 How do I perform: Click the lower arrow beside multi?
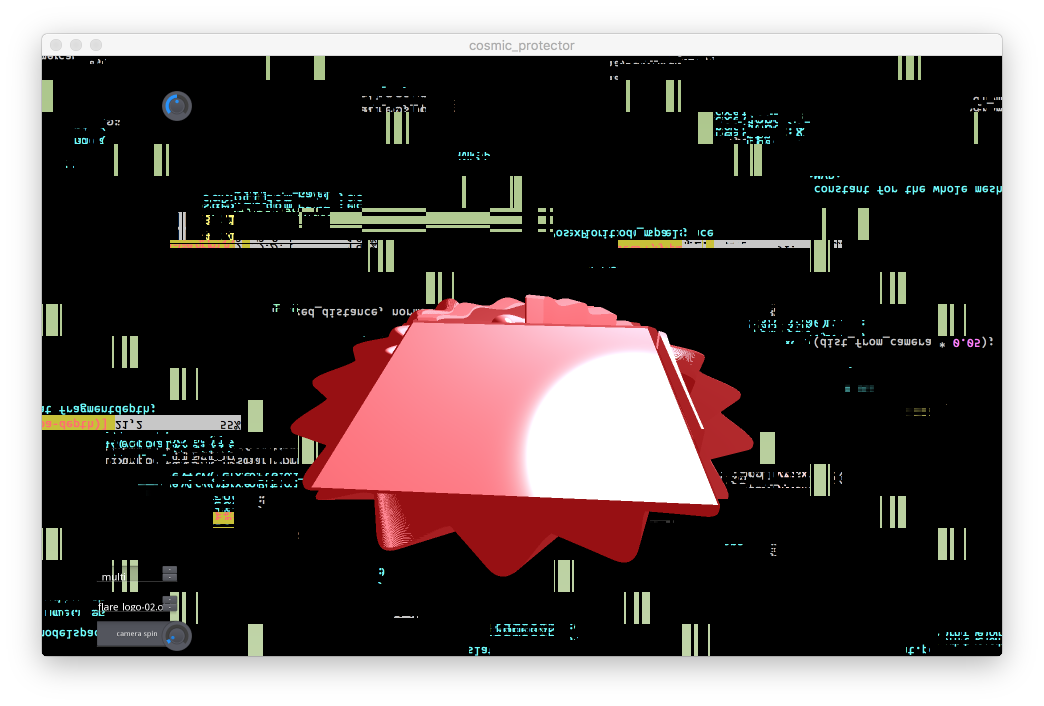point(170,578)
